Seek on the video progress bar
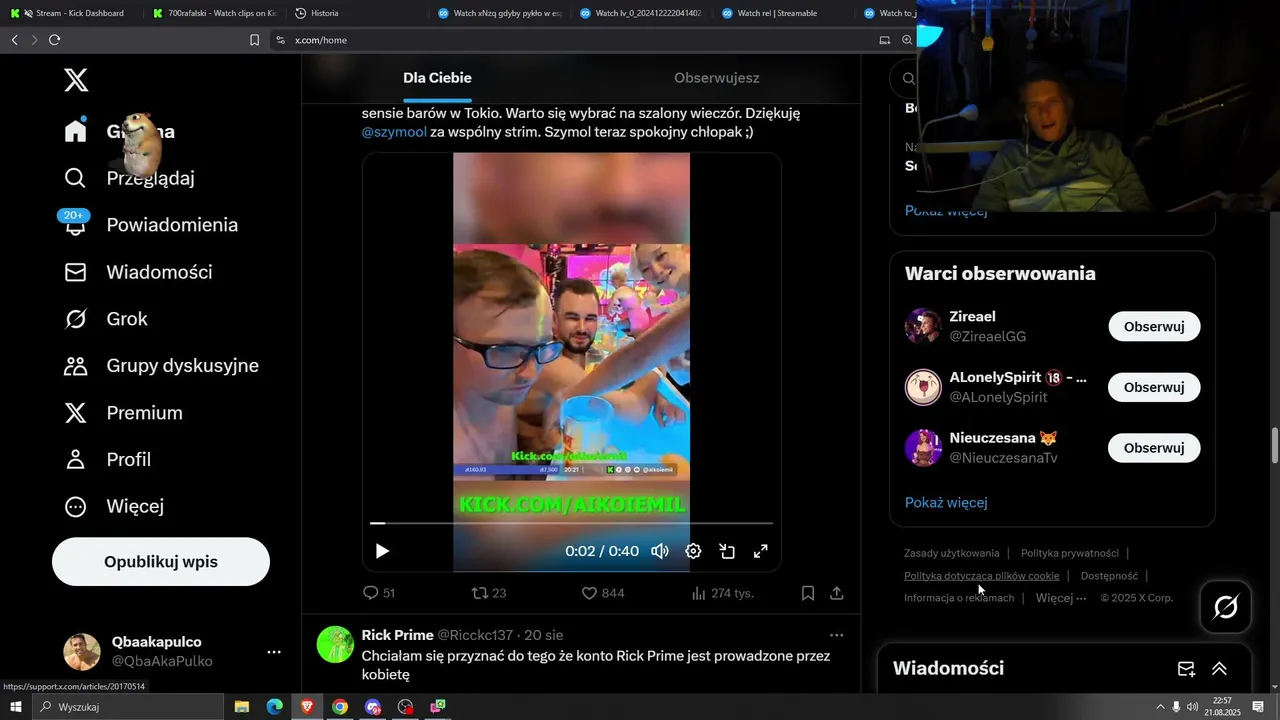 pos(571,523)
